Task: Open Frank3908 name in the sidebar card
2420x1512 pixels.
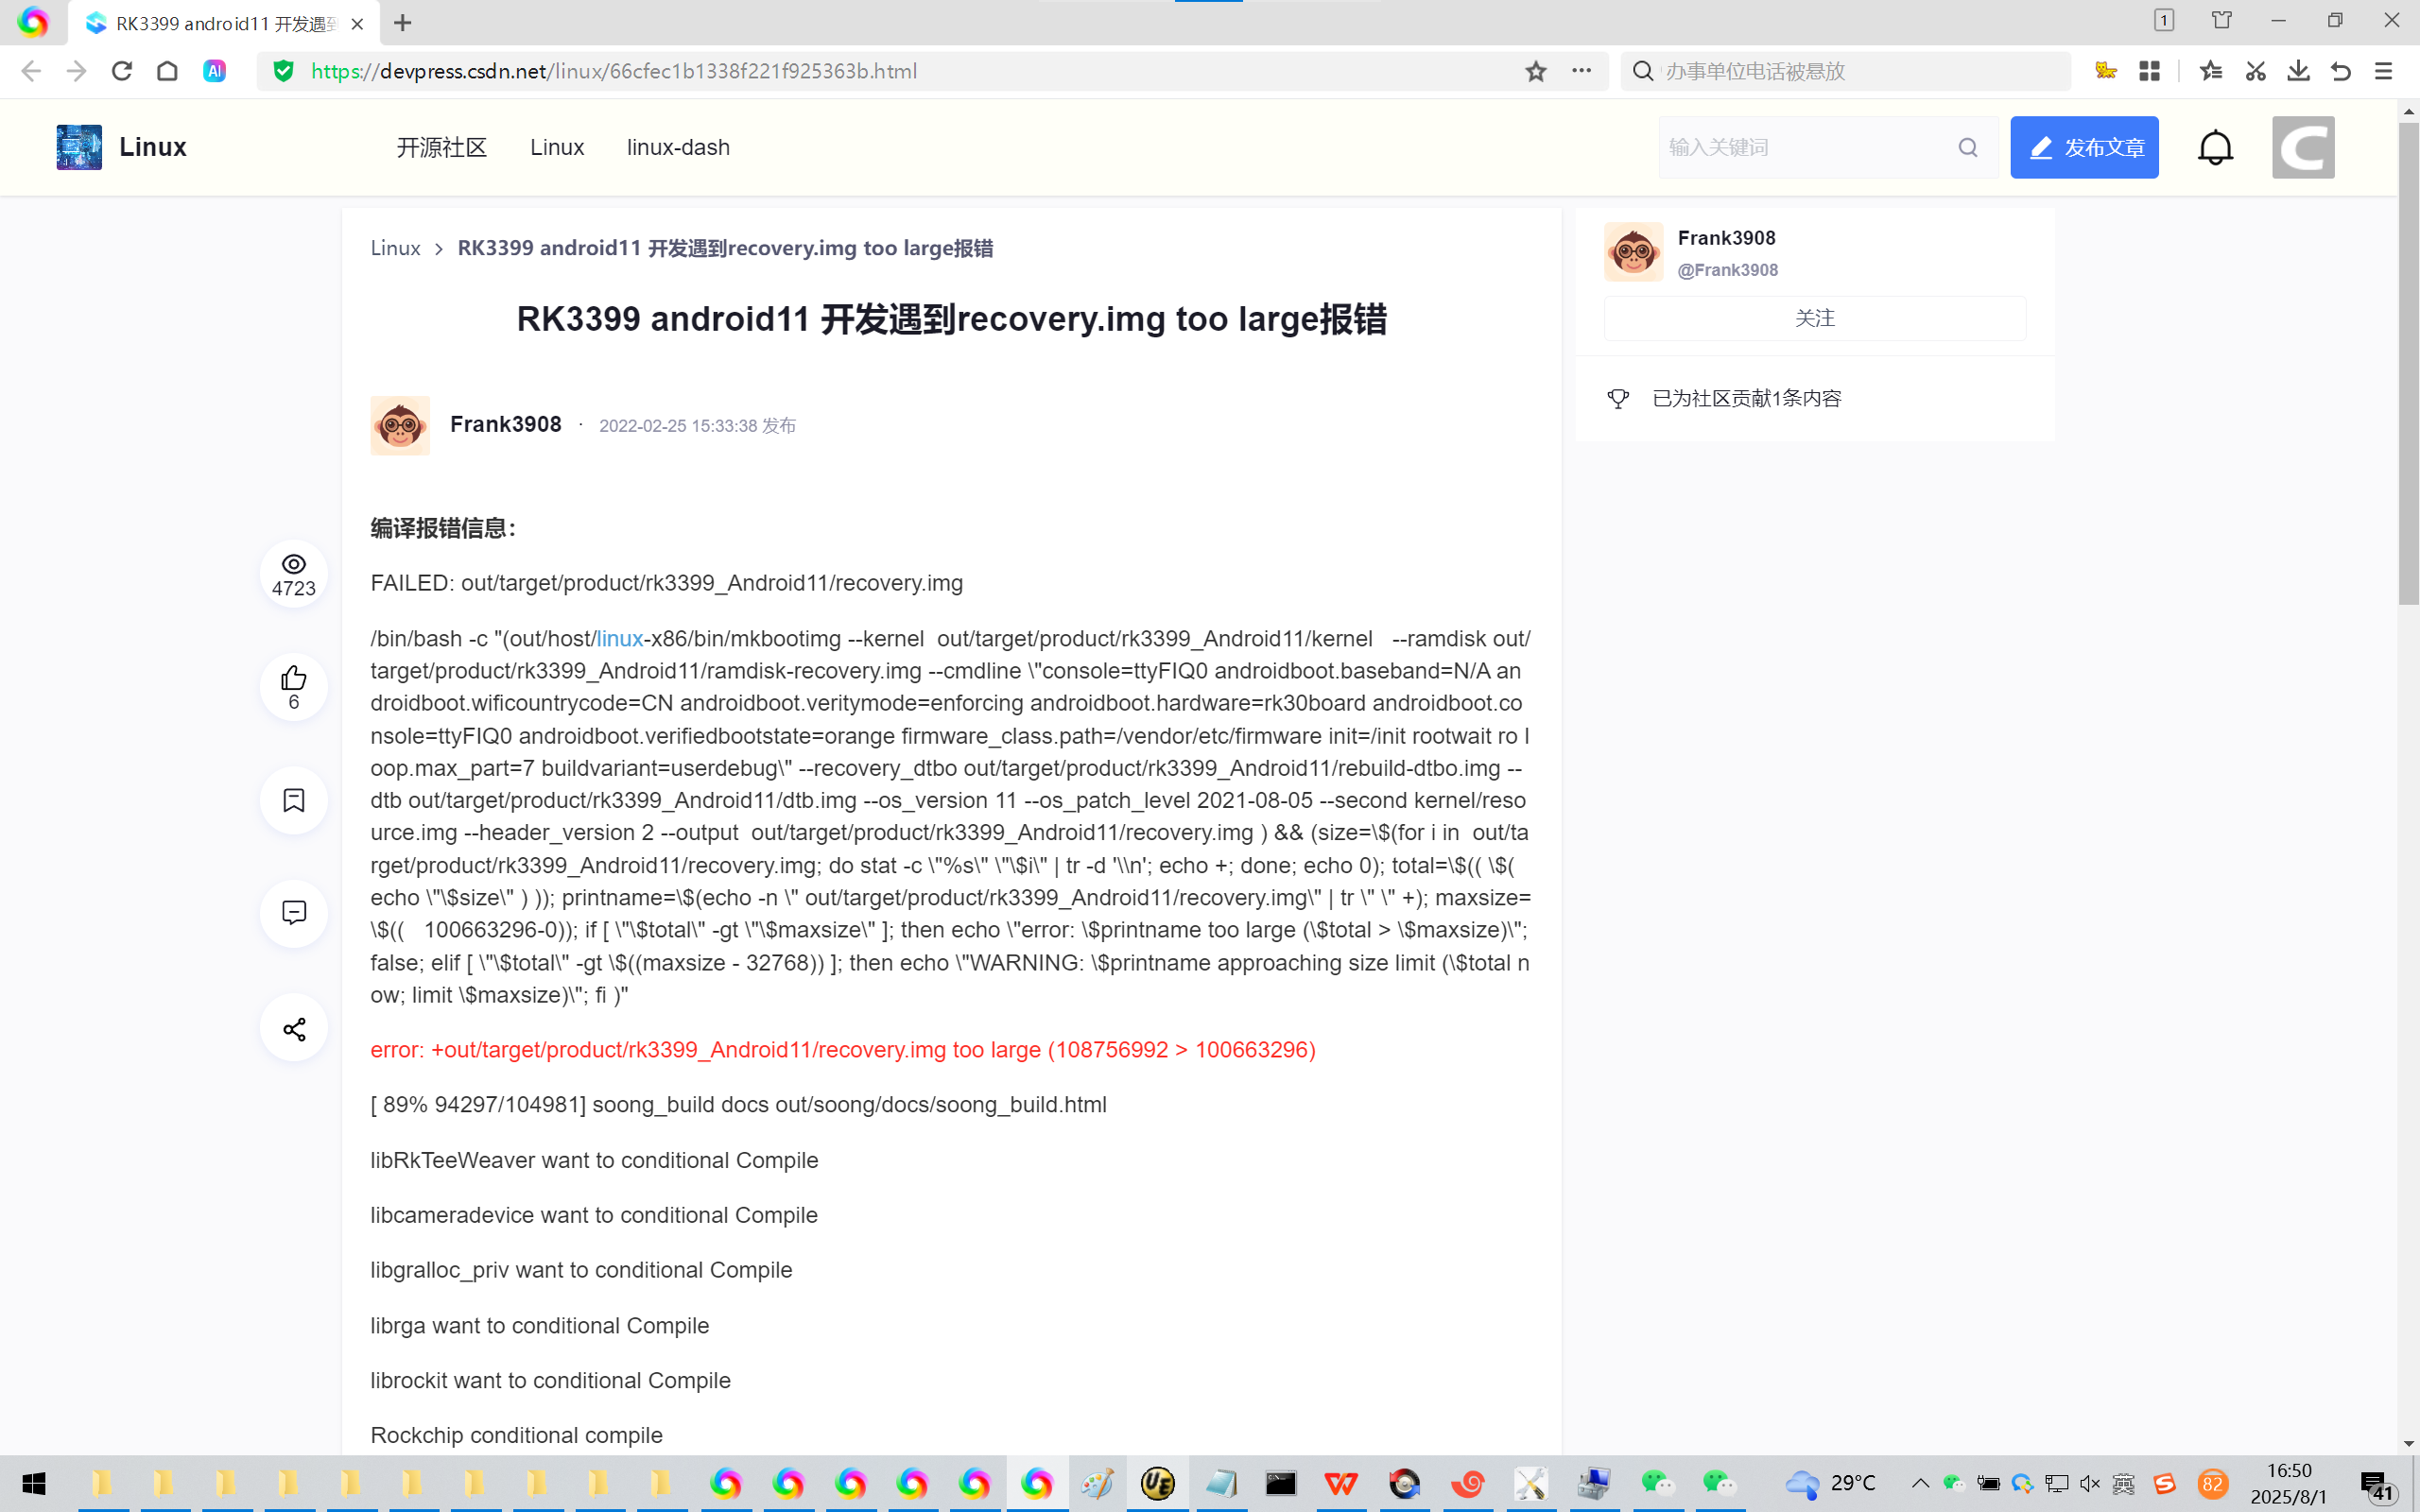Action: (x=1726, y=238)
